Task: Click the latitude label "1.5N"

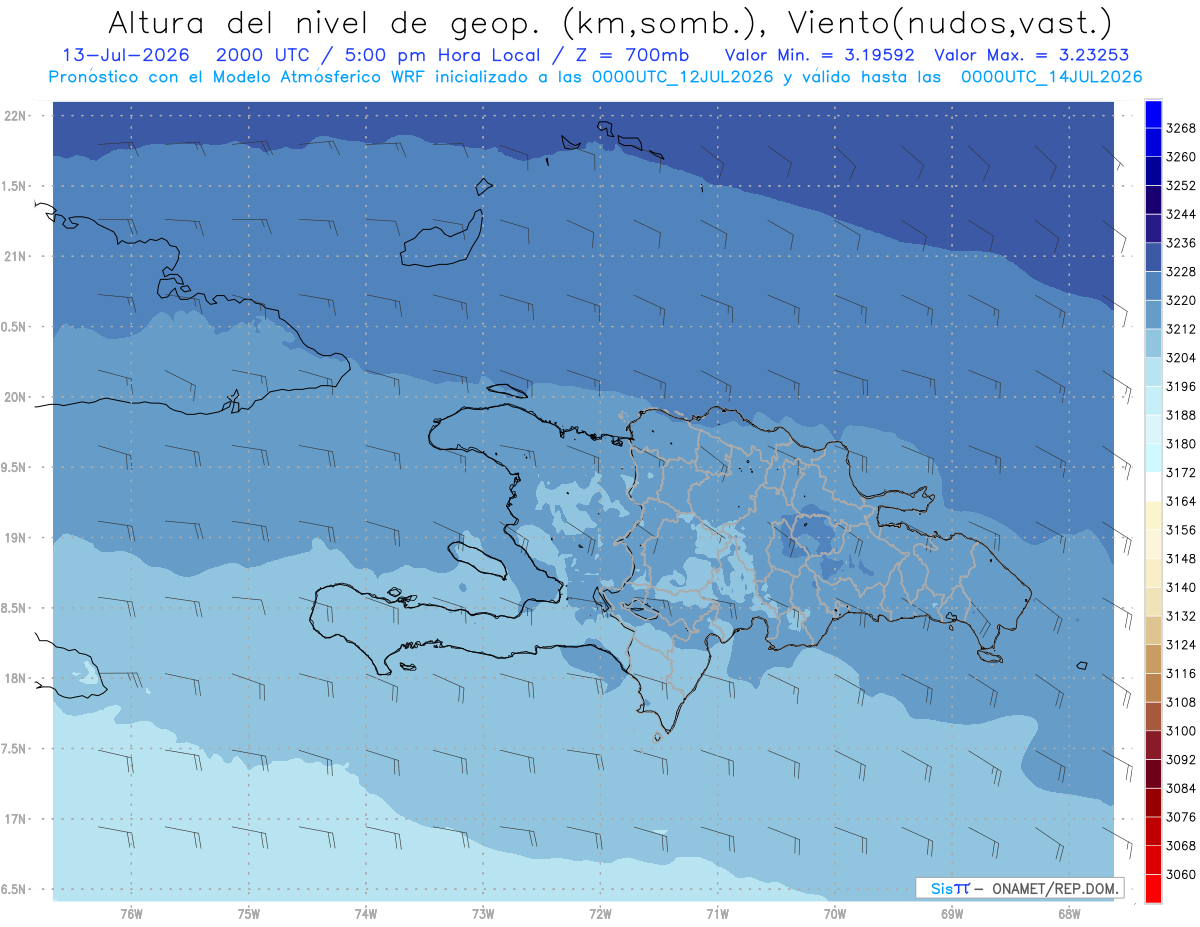Action: pos(15,187)
